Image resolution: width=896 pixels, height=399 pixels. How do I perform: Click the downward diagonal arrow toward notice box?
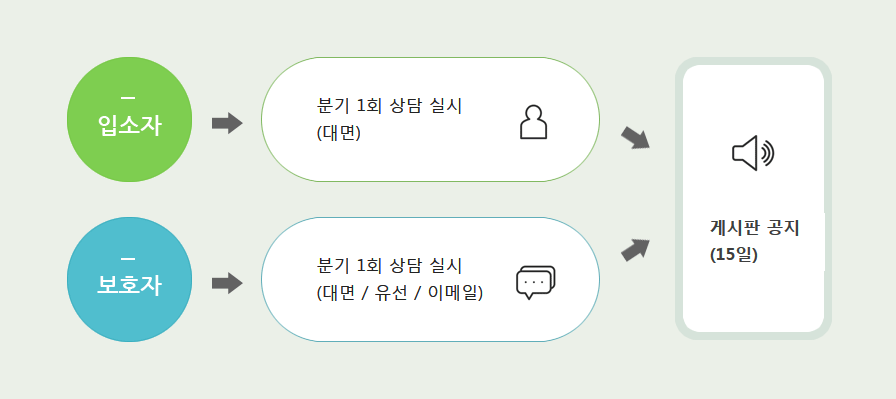point(635,138)
